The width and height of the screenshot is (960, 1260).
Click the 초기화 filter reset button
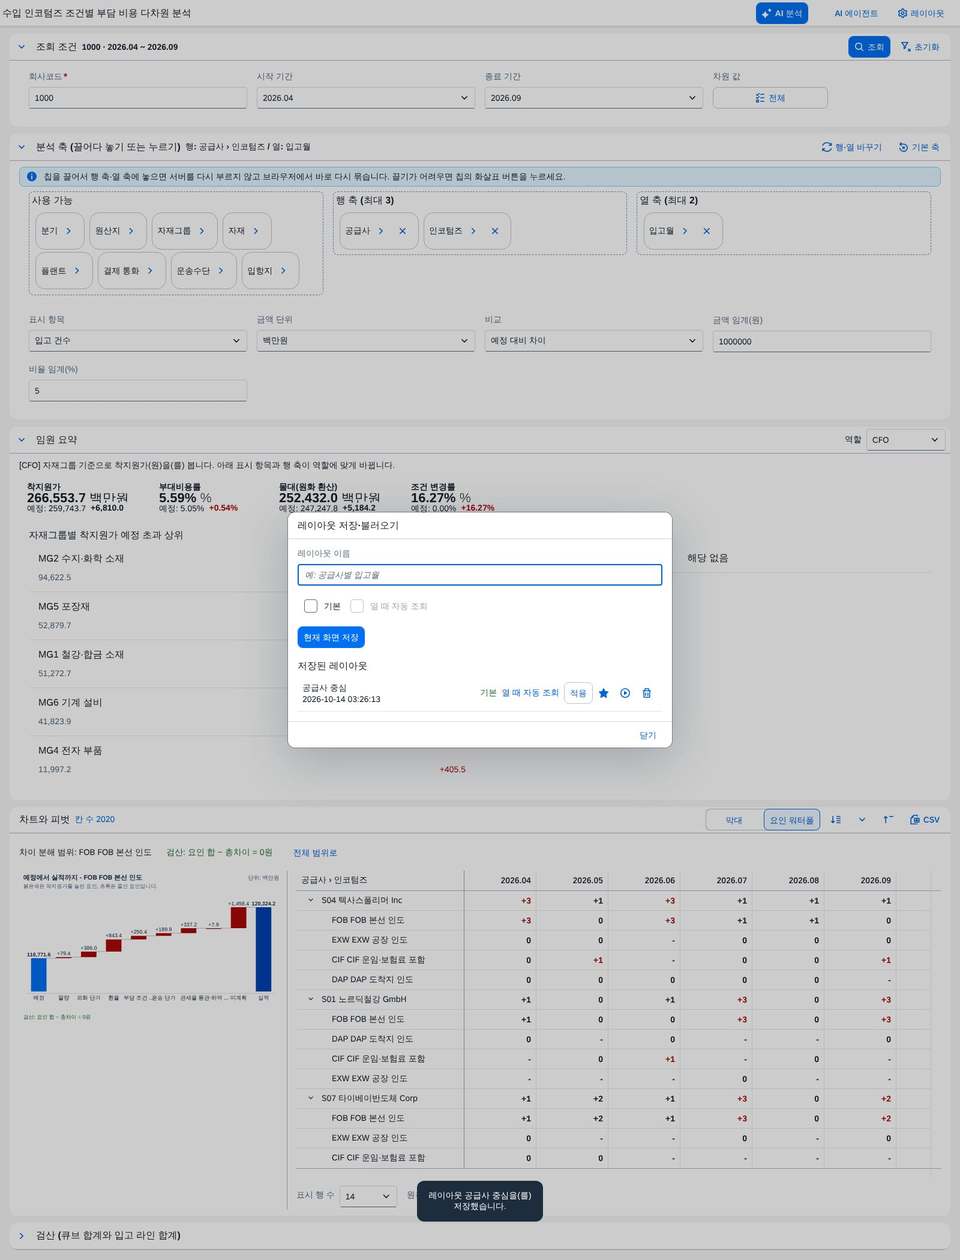(920, 47)
